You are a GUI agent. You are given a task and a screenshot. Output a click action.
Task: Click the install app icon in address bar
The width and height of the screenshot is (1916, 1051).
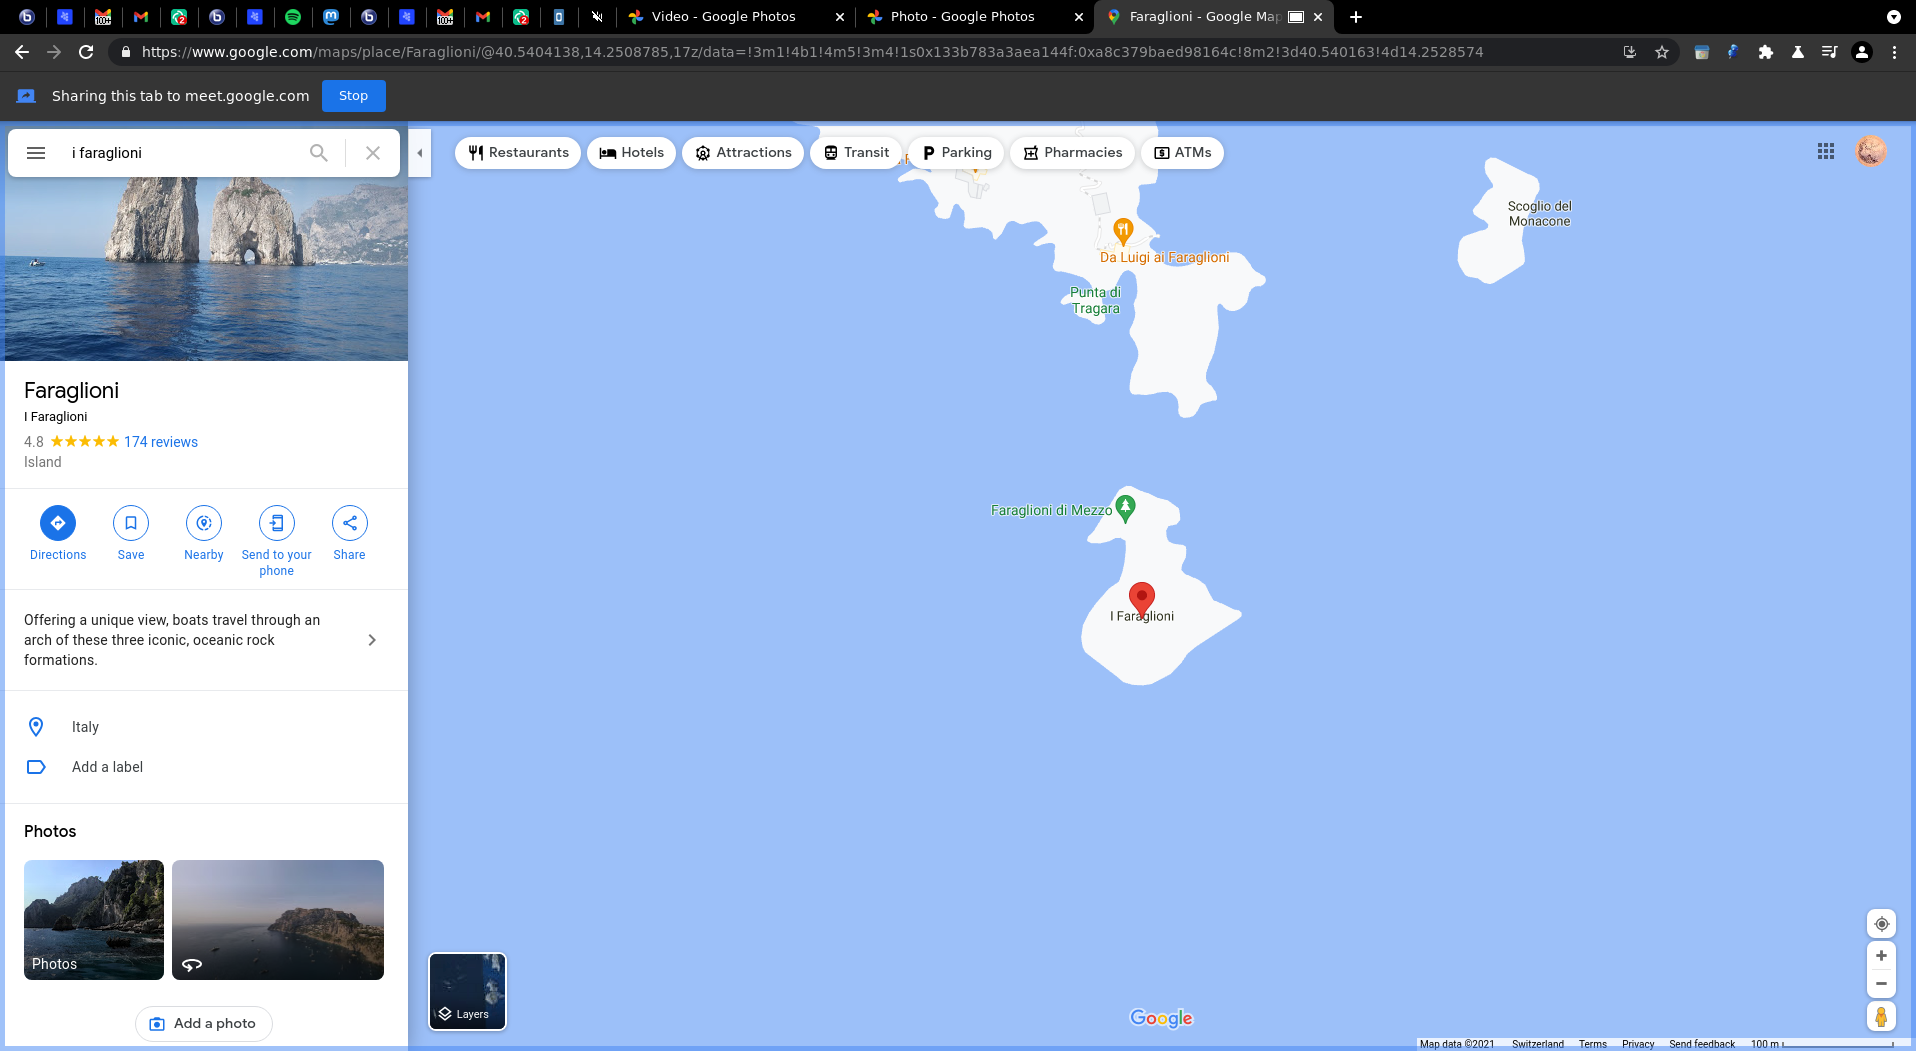tap(1630, 52)
